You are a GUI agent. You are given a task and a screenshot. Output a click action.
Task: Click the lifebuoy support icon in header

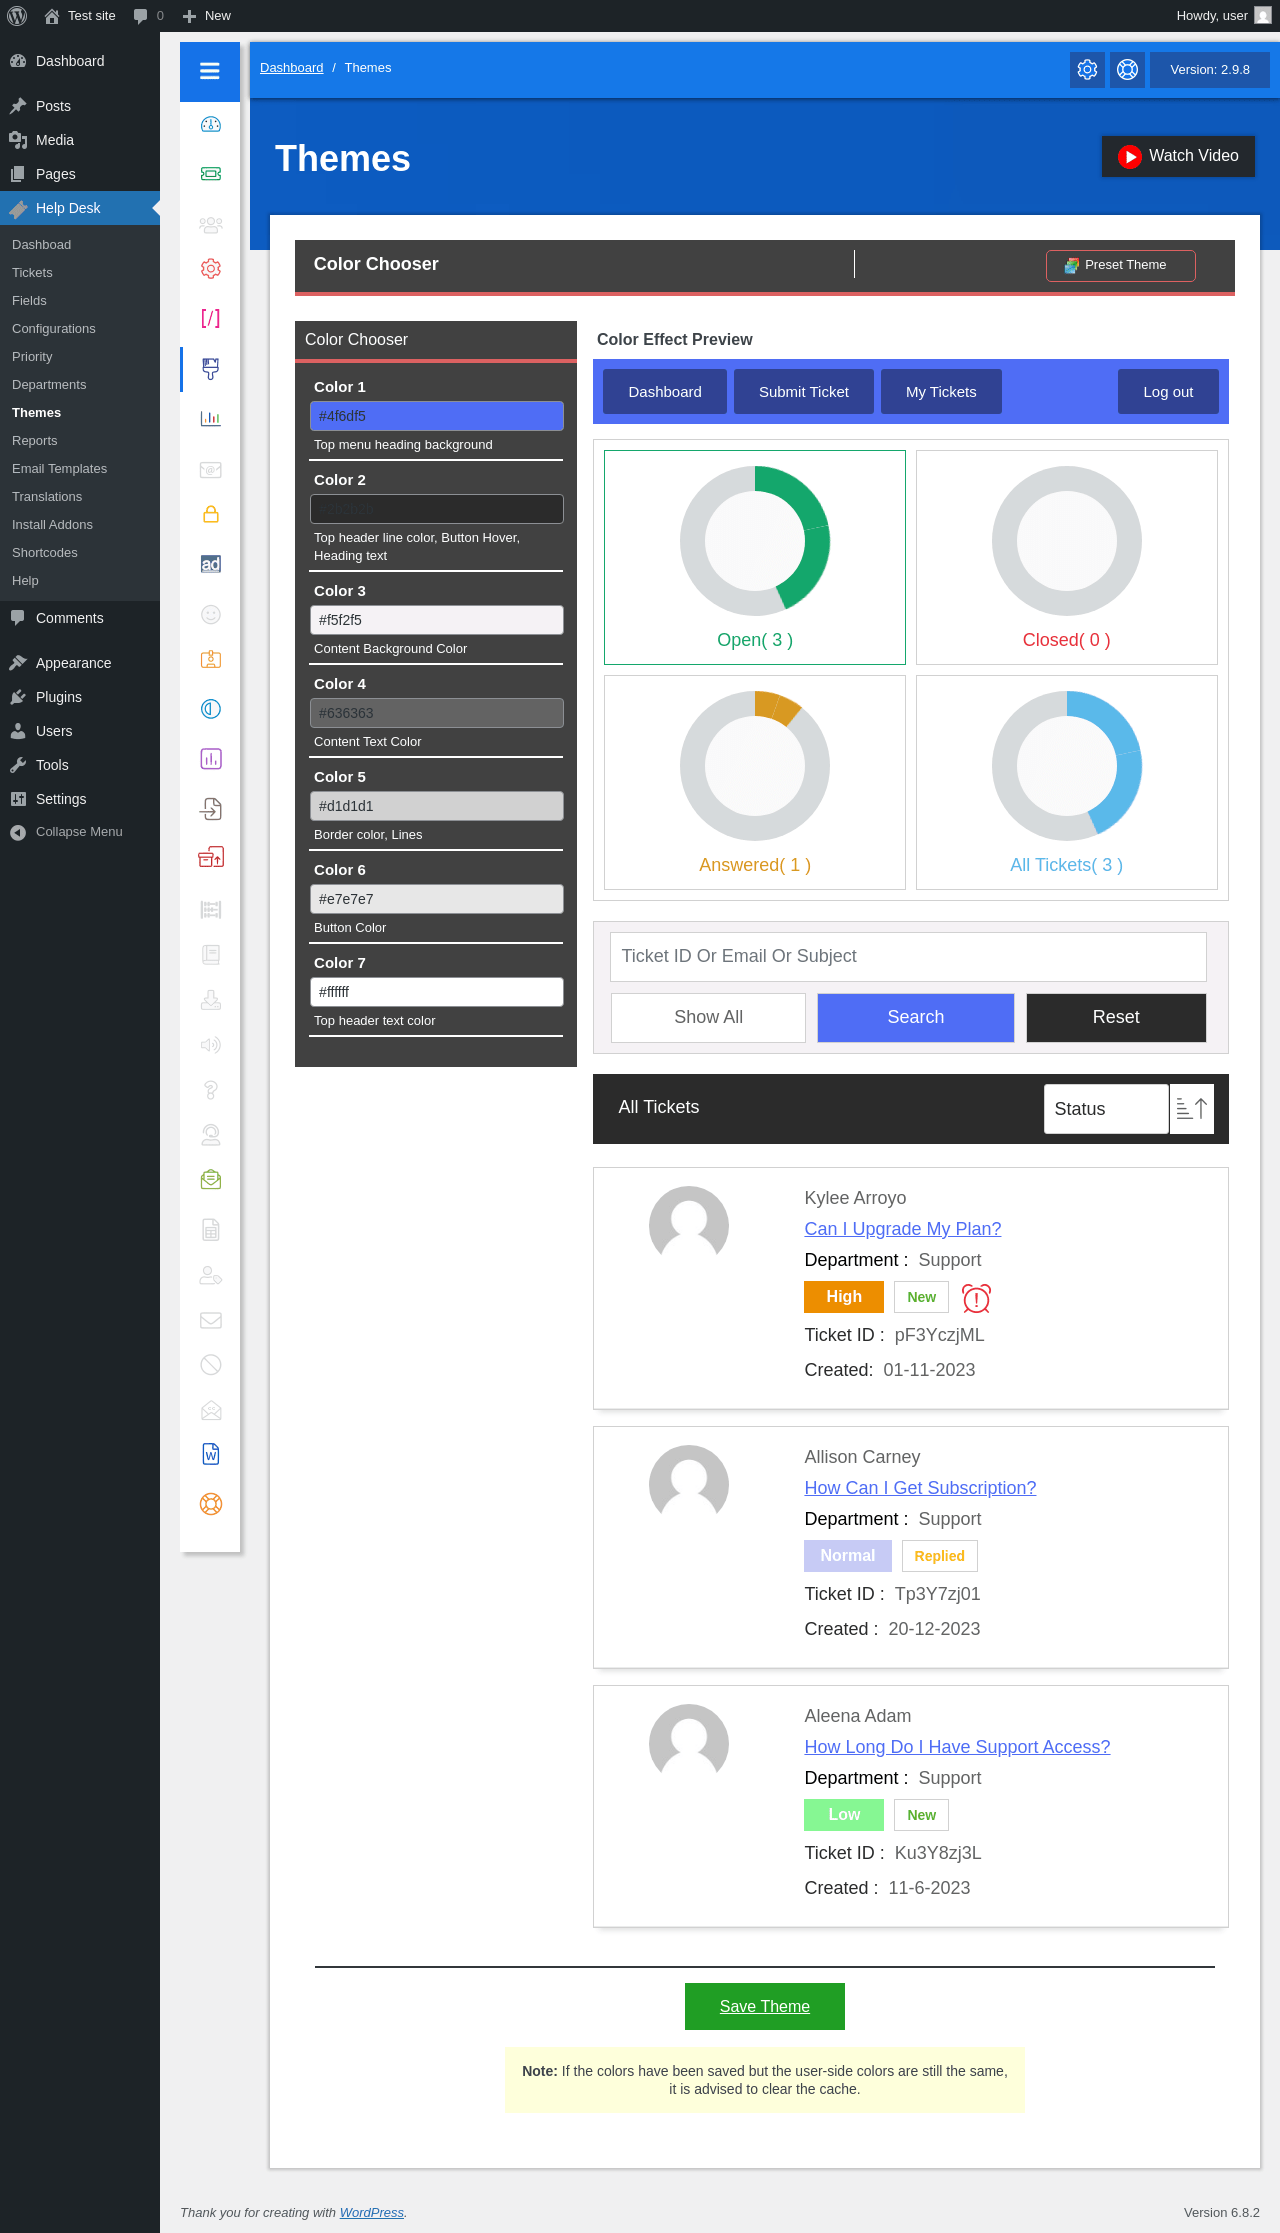pos(1128,70)
